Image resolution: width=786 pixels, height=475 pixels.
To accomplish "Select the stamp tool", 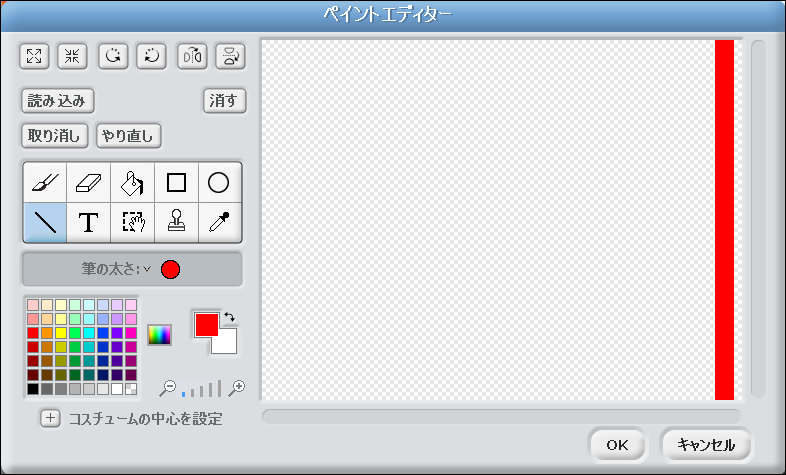I will pyautogui.click(x=176, y=222).
